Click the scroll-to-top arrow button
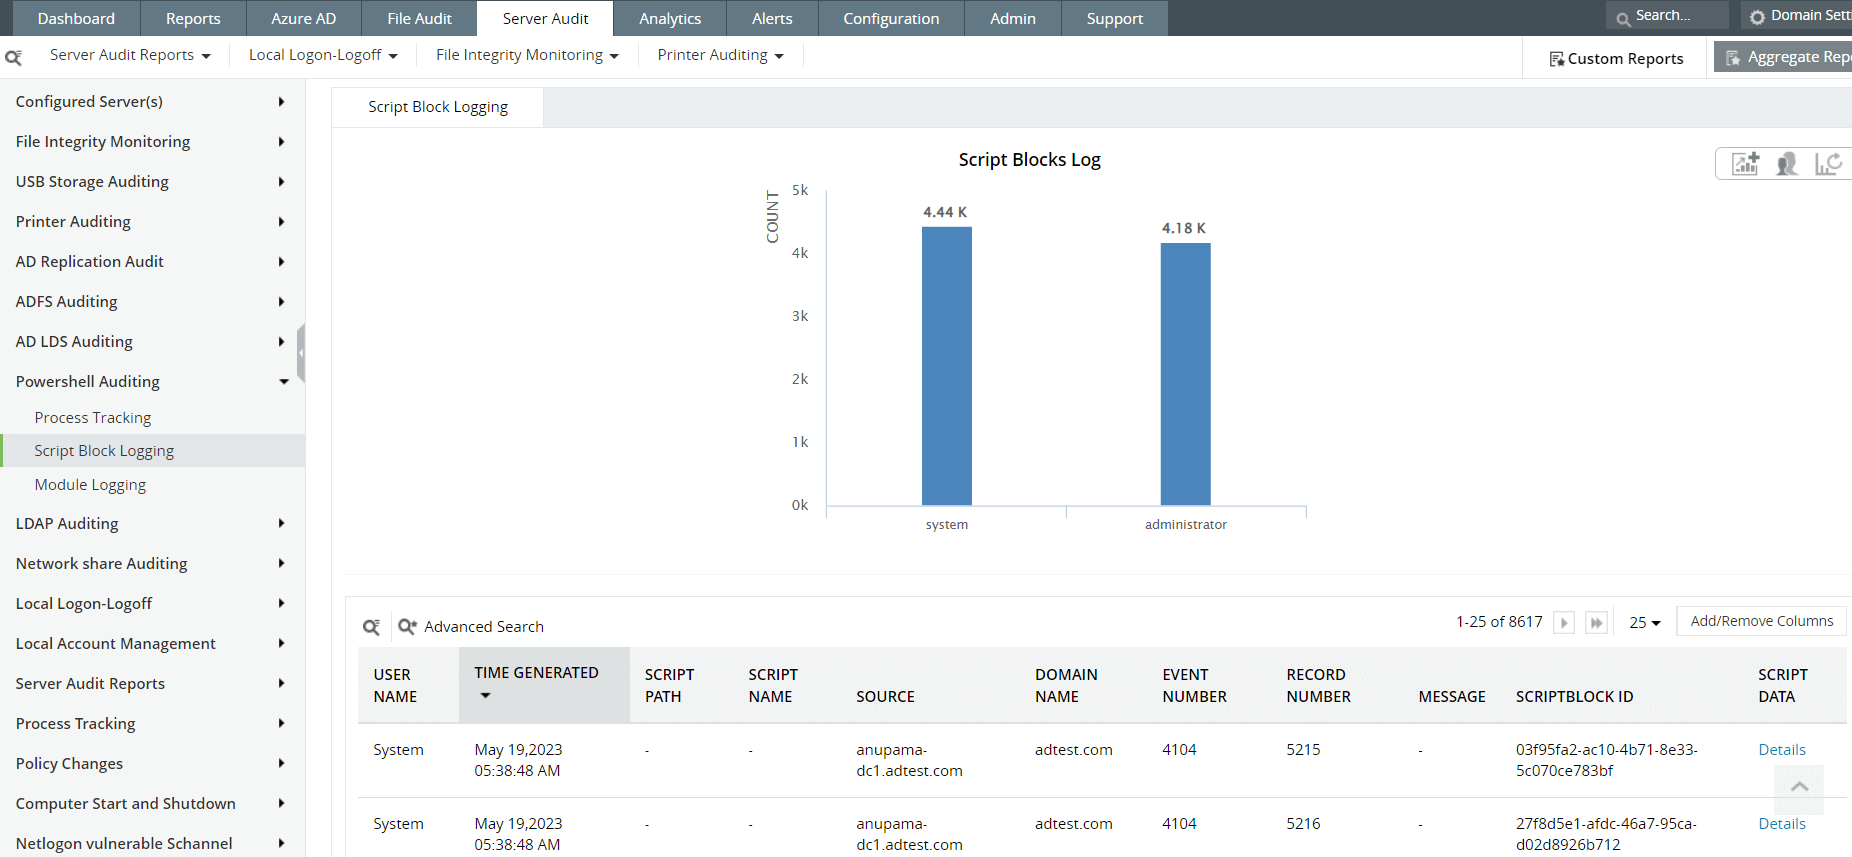Viewport: 1852px width, 857px height. click(x=1799, y=787)
